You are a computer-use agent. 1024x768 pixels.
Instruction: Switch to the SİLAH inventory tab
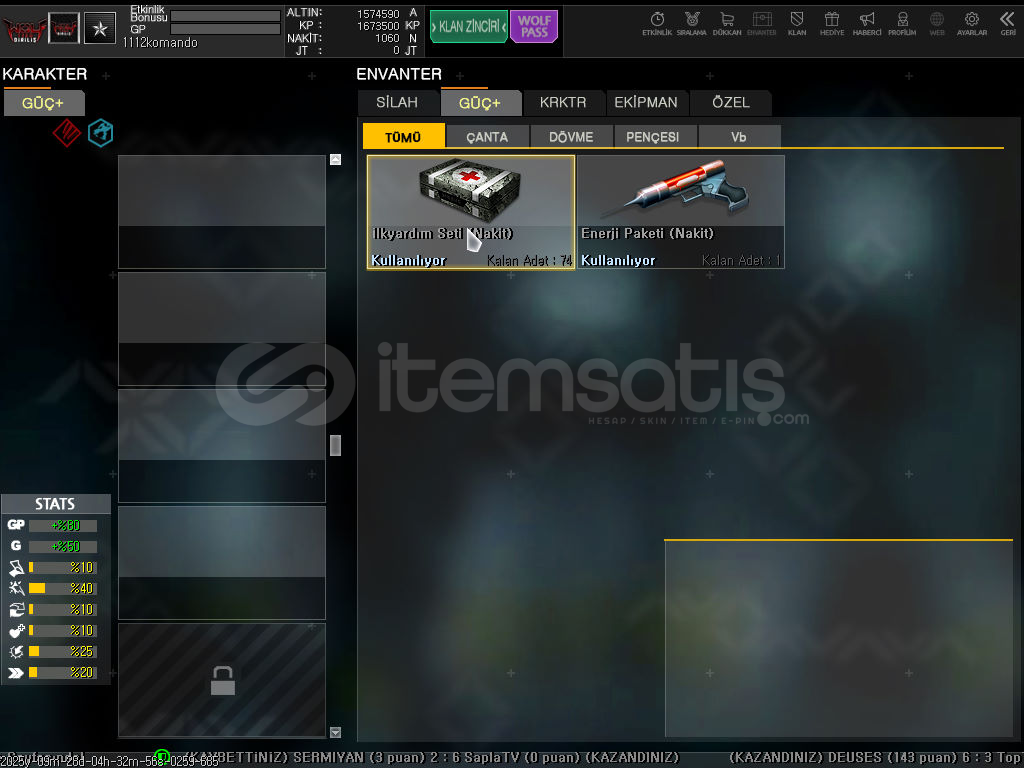[x=397, y=103]
